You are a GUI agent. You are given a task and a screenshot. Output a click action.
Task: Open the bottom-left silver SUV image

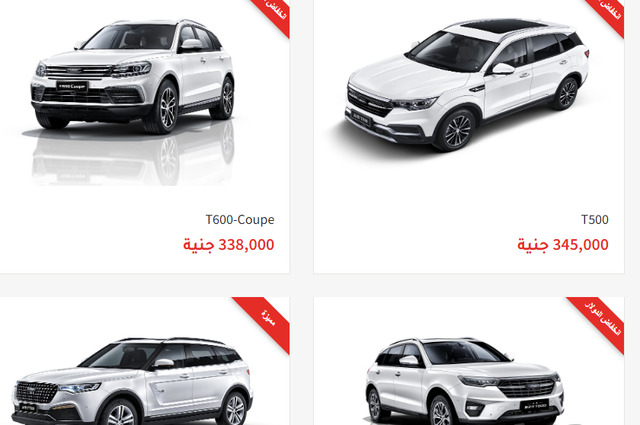click(x=133, y=381)
